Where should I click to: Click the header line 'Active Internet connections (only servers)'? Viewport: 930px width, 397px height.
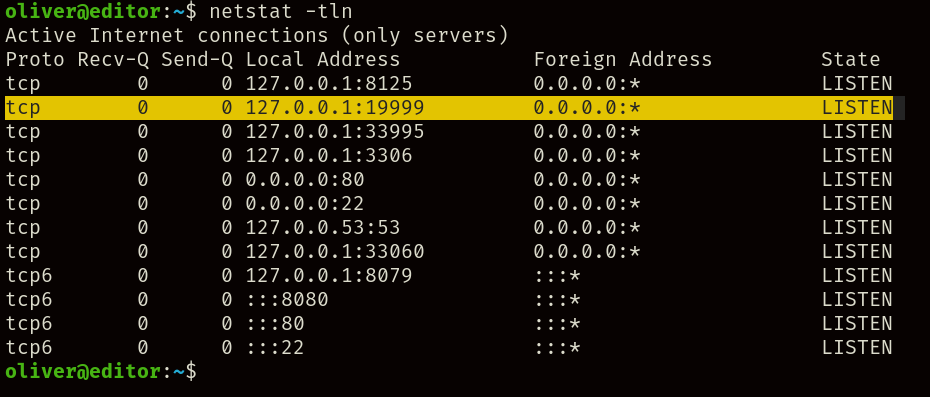[x=257, y=36]
